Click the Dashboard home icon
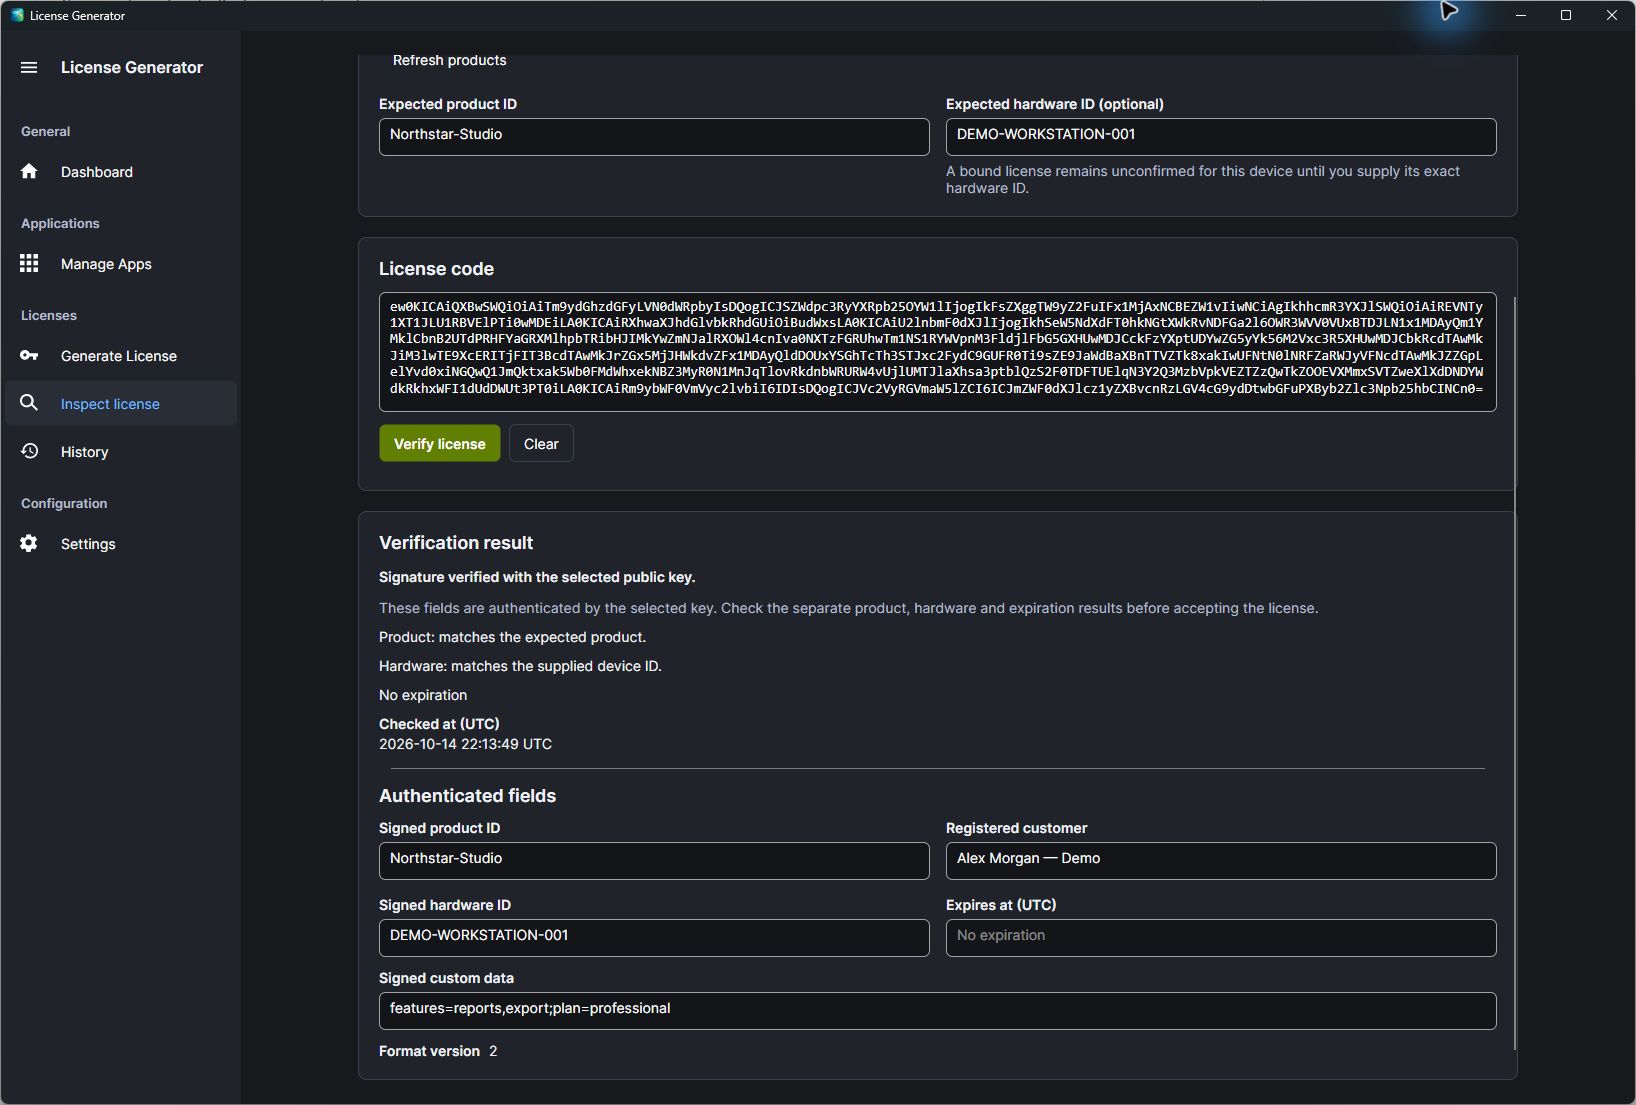This screenshot has height=1105, width=1636. tap(29, 171)
